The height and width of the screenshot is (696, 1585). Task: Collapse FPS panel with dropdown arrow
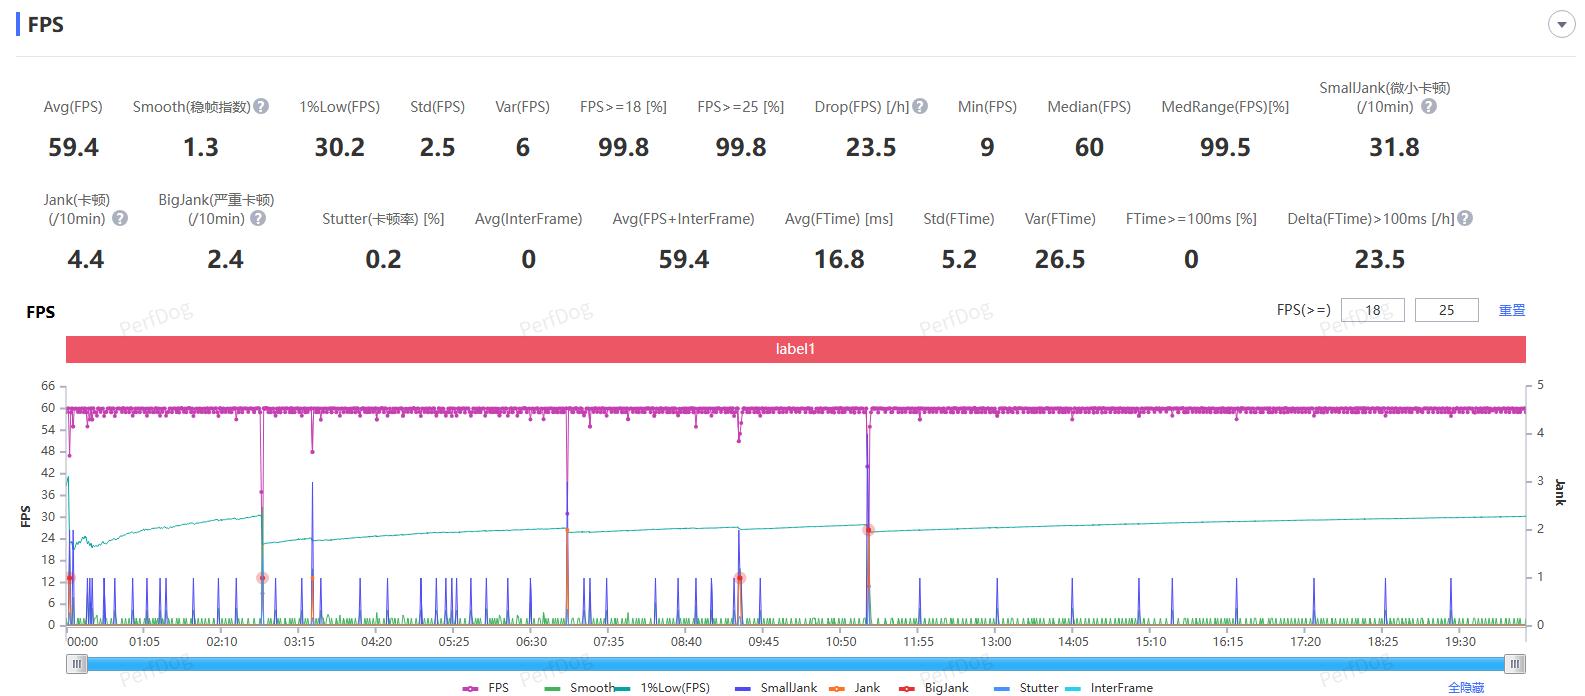pos(1561,25)
